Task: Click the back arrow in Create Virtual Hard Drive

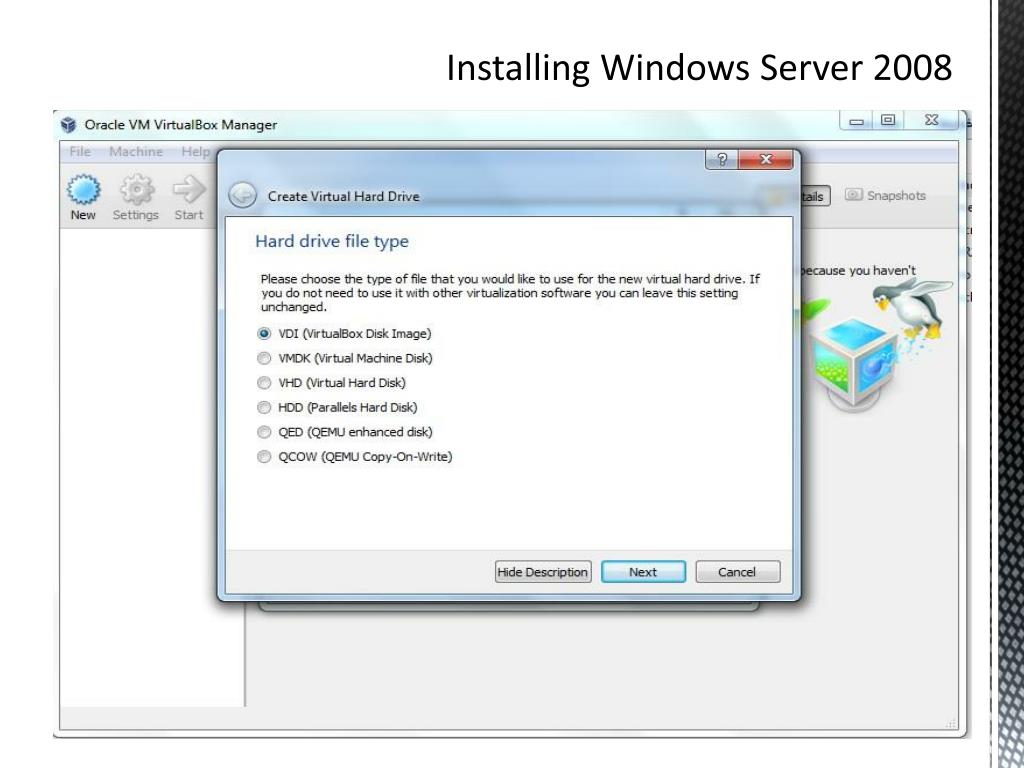Action: click(242, 195)
